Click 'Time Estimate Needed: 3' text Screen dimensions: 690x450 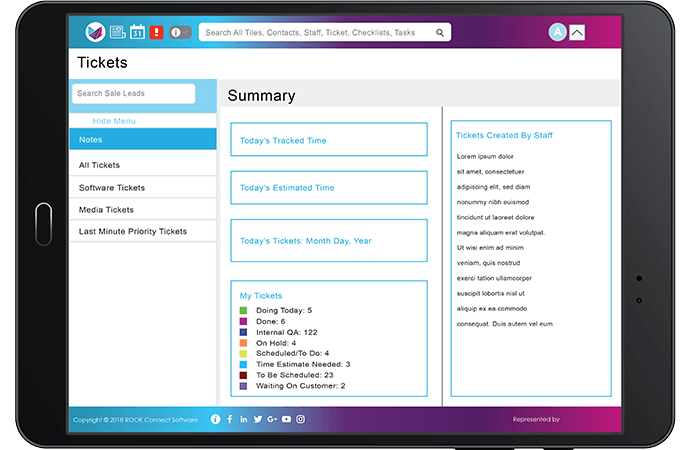click(x=303, y=364)
